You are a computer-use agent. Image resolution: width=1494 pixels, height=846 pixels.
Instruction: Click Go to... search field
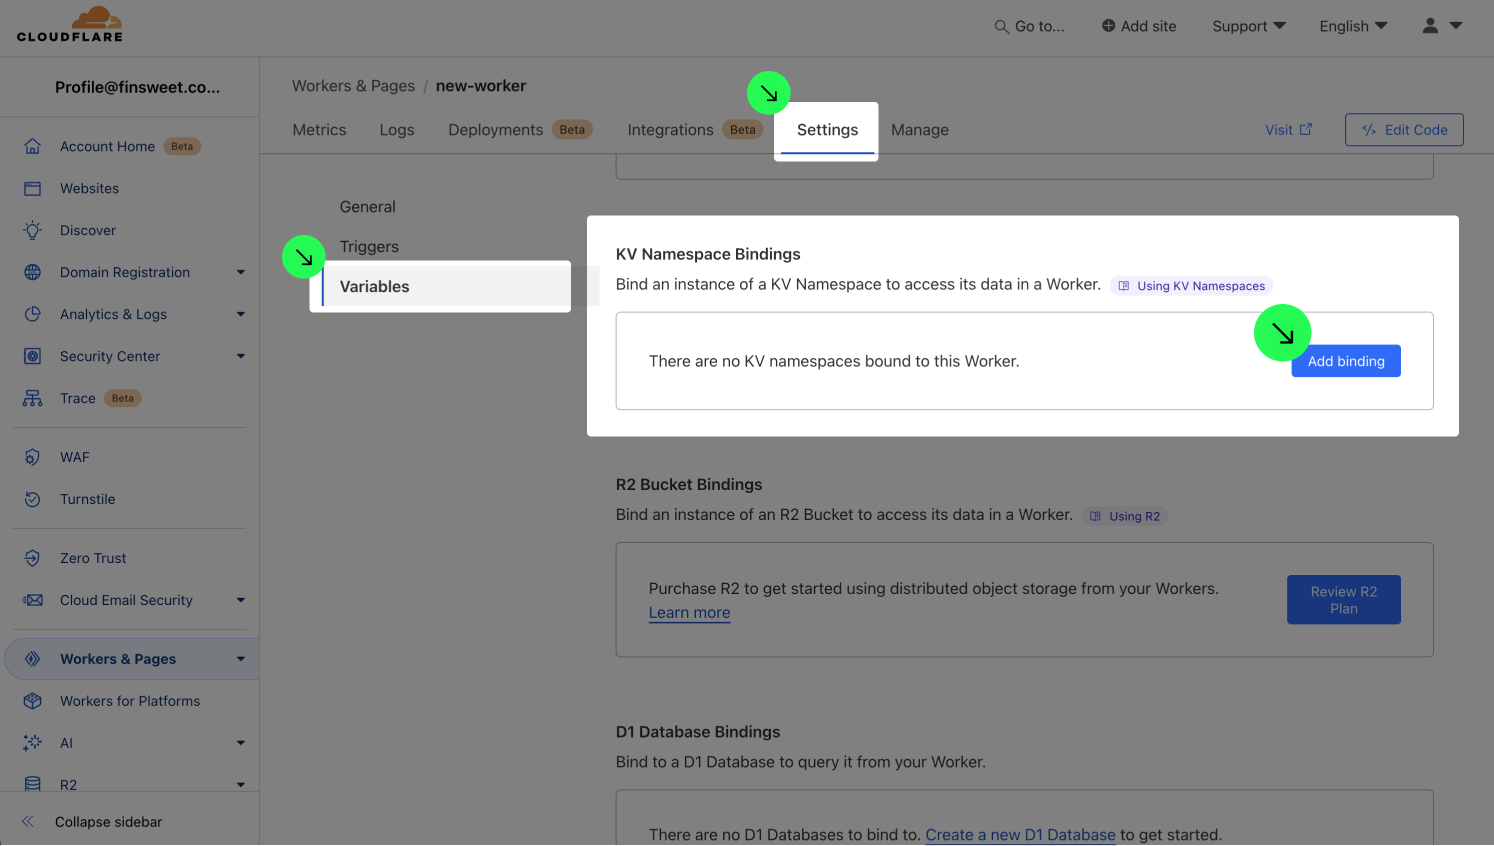(1029, 26)
